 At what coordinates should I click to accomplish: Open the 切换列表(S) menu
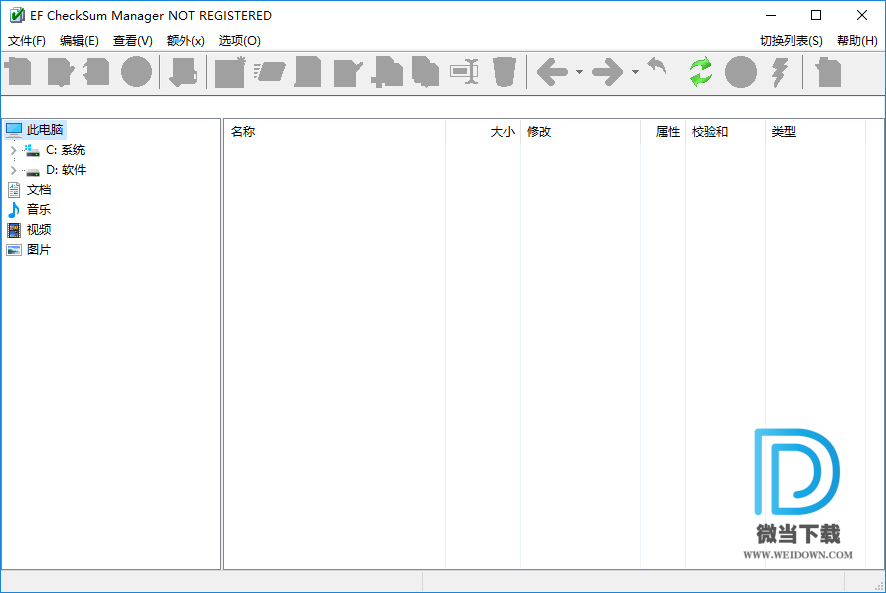pos(791,41)
